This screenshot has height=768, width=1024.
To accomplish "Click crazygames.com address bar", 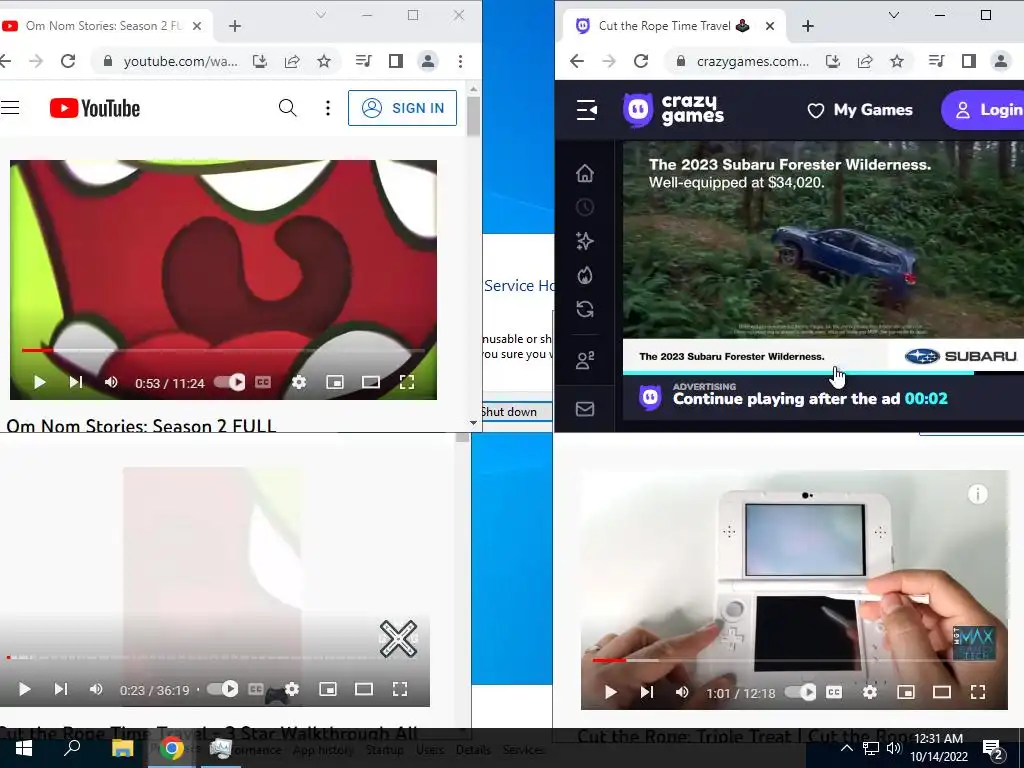I will click(752, 61).
